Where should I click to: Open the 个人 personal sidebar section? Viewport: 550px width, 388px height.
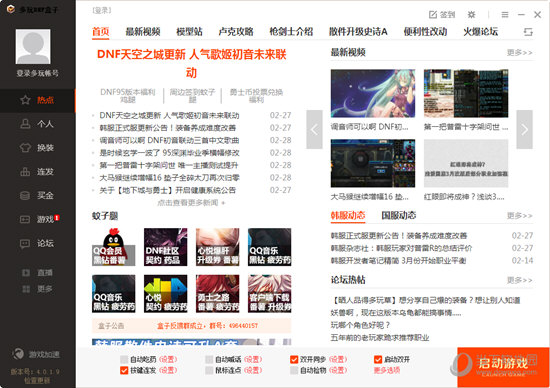(38, 124)
